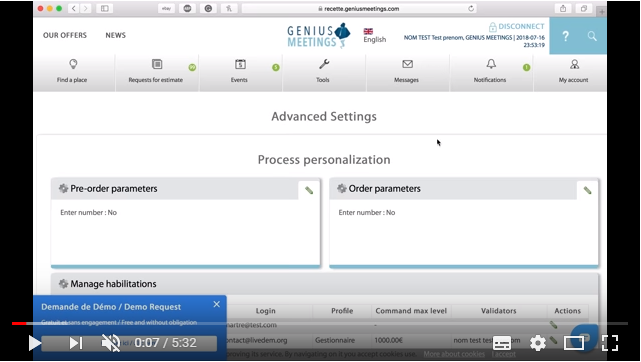Switch to theater mode
Screen dimensions: 641x362
pos(574,343)
